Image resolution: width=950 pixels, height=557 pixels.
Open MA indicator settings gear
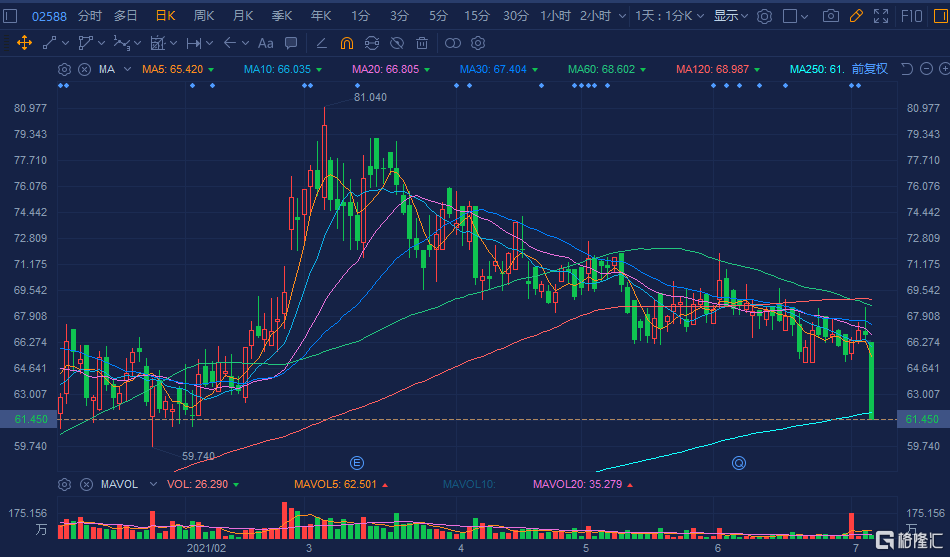pyautogui.click(x=64, y=69)
